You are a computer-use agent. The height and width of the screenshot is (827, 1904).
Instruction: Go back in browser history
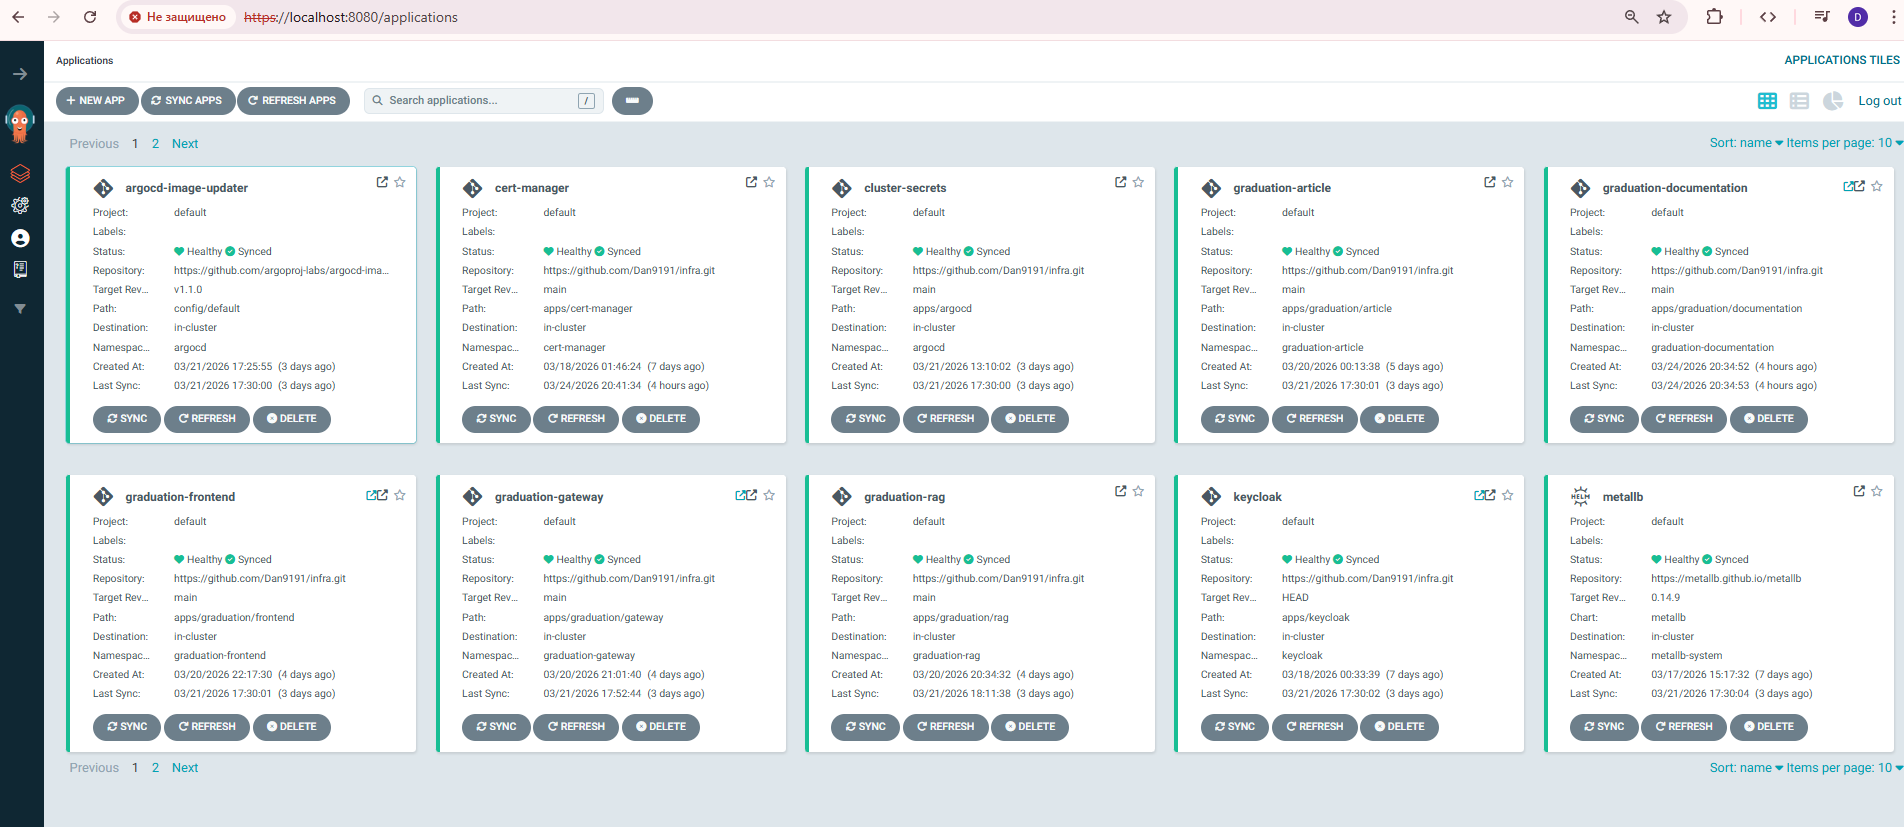(18, 17)
